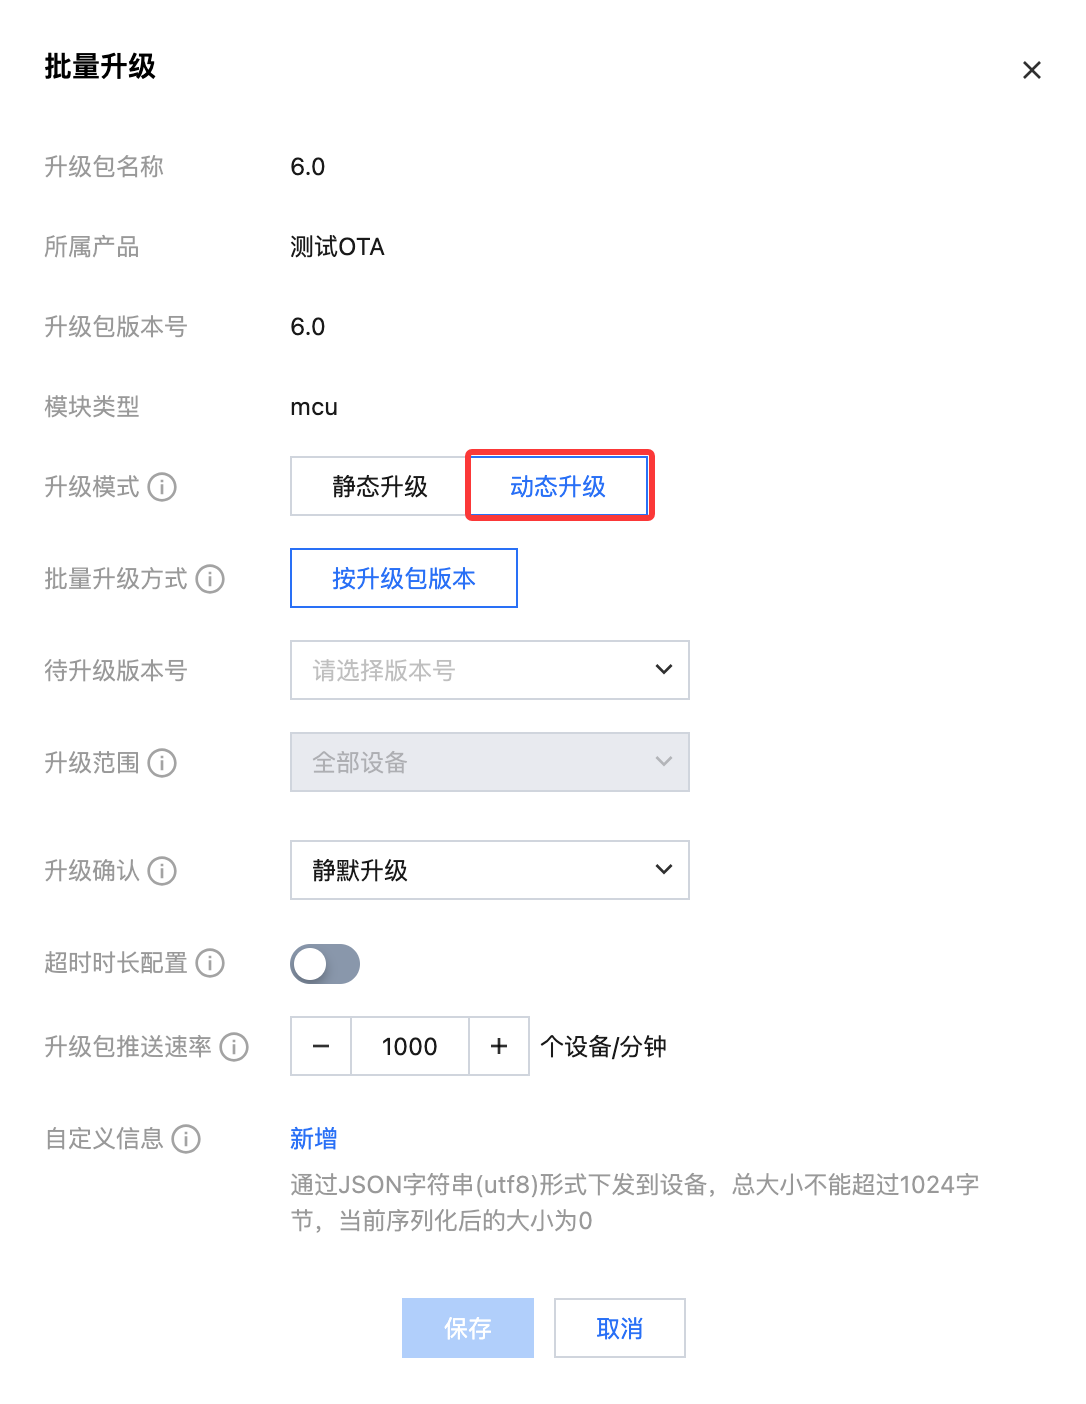Click info icon next to 自定义信息
The width and height of the screenshot is (1086, 1404).
tap(186, 1139)
